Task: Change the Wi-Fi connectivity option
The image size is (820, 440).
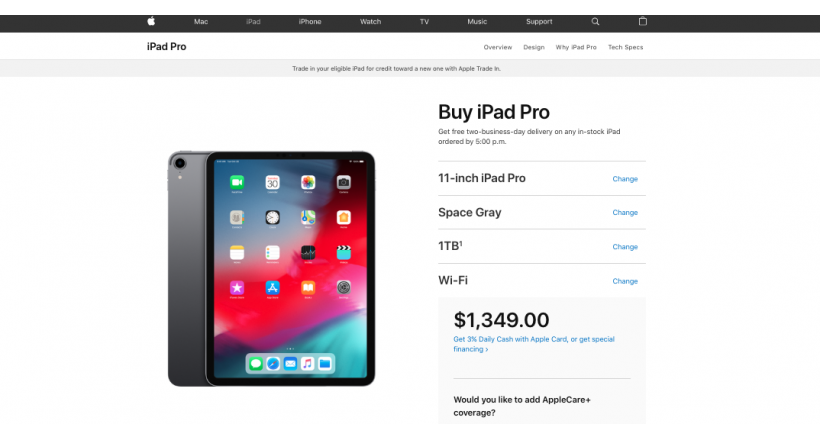Action: [625, 281]
